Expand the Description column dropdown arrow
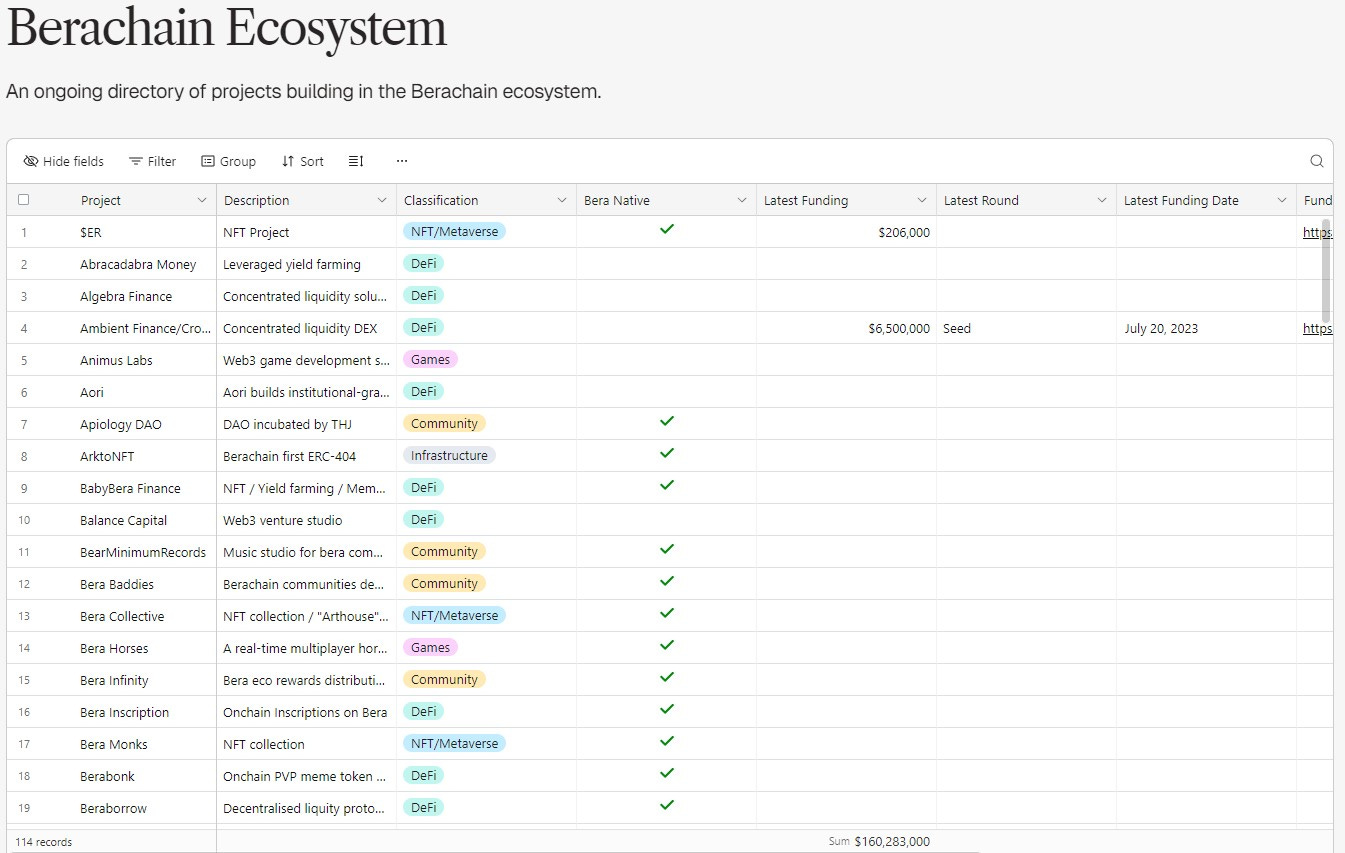Viewport: 1345px width, 853px height. (382, 201)
